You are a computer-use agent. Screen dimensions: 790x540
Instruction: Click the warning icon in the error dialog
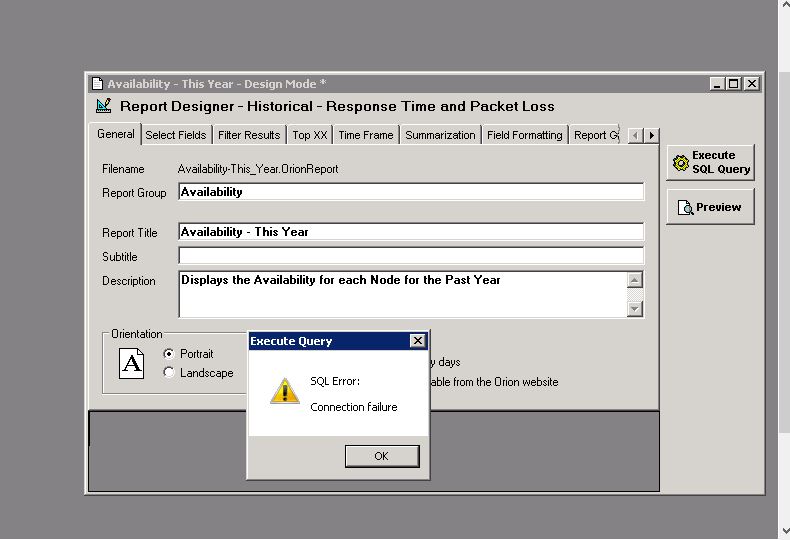[x=285, y=391]
